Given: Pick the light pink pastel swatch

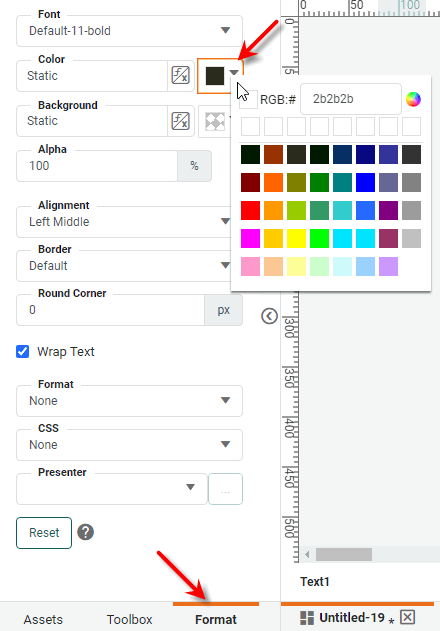Looking at the screenshot, I should coord(250,266).
